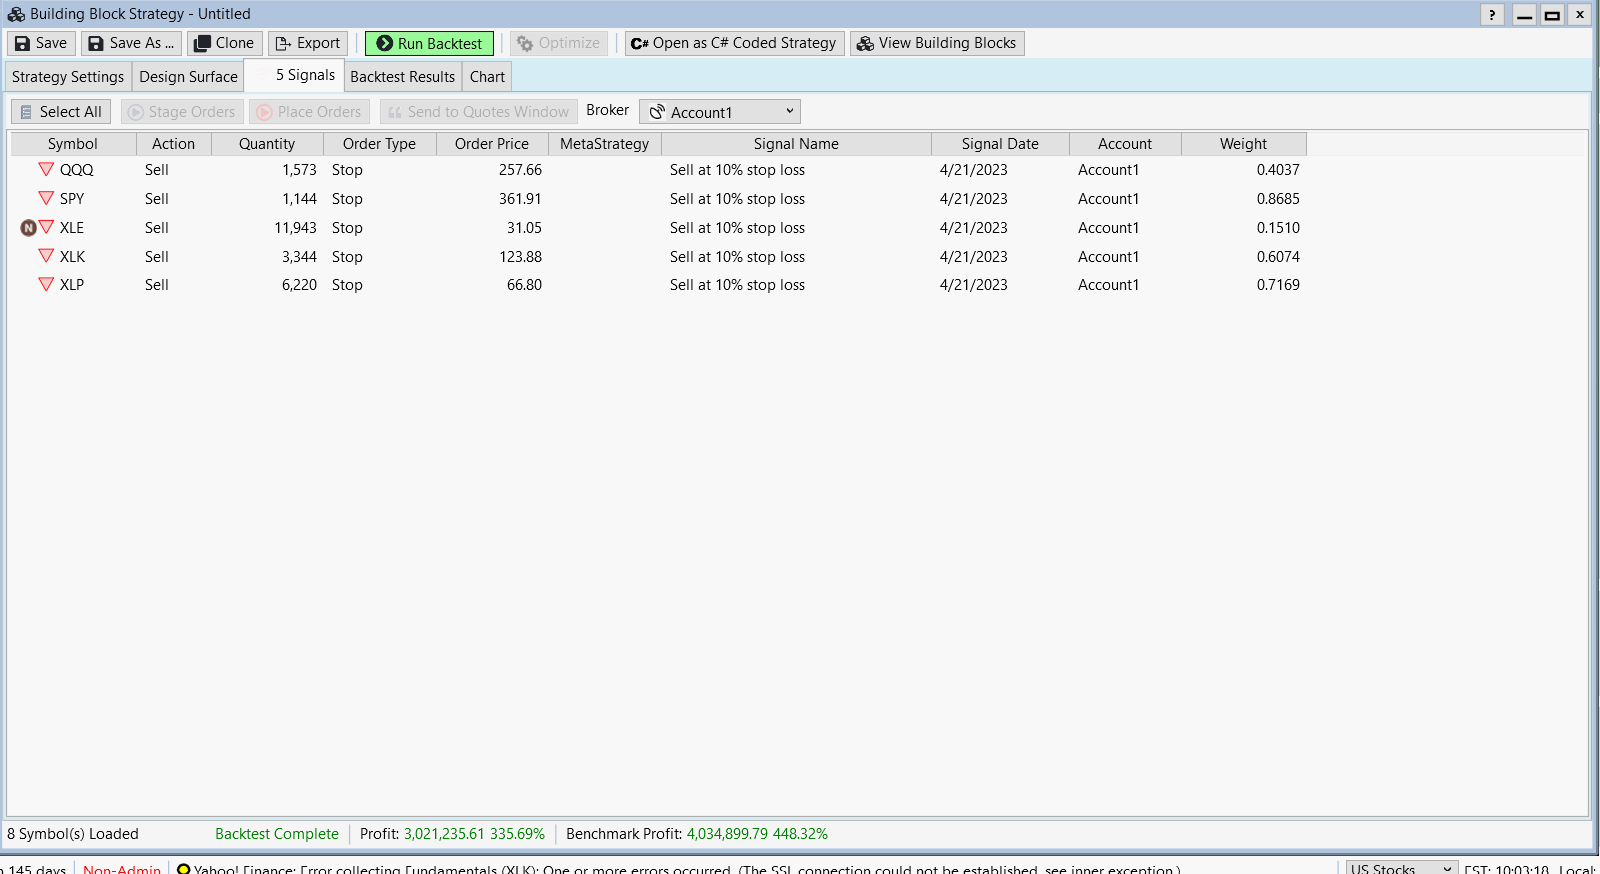The image size is (1600, 874).
Task: Open the Broker Account1 dropdown
Action: coord(720,112)
